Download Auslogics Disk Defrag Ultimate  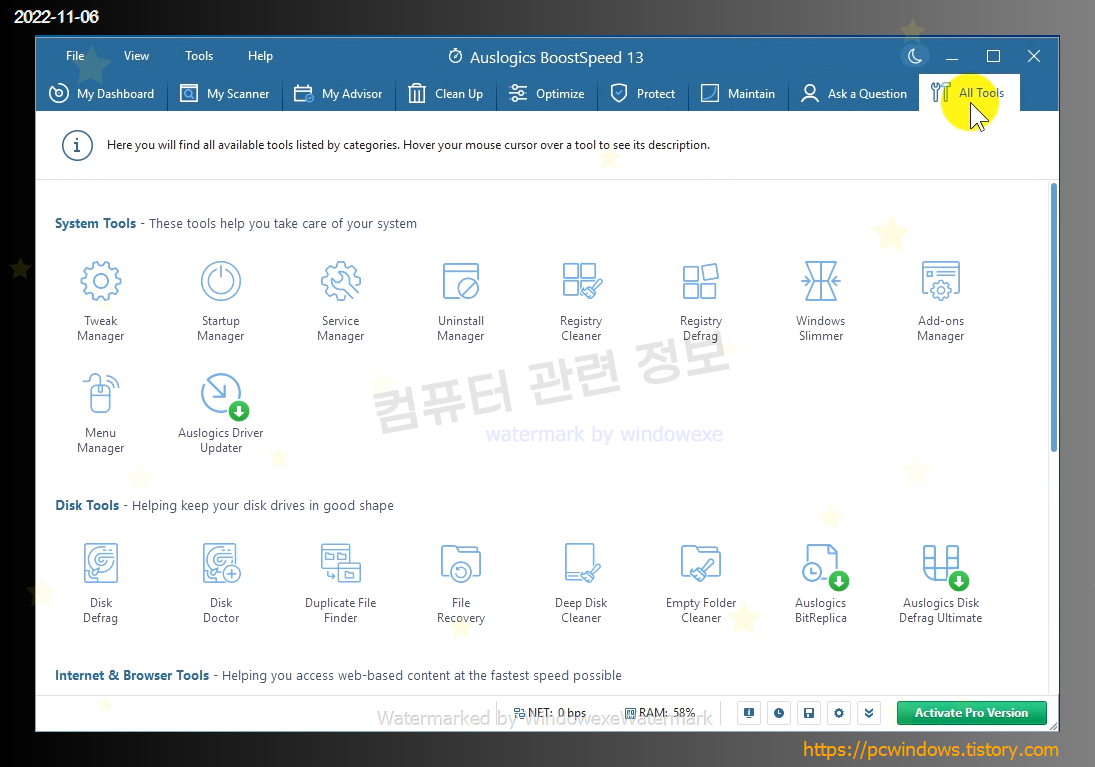[x=941, y=583]
